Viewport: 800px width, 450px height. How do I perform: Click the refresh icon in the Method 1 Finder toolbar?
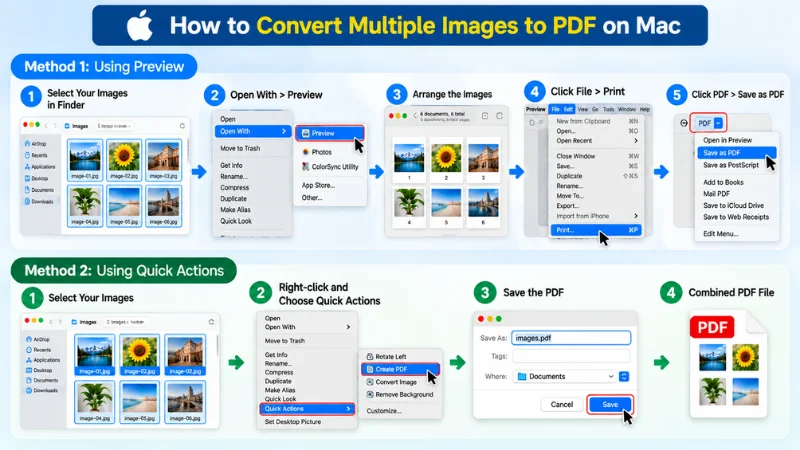point(182,126)
